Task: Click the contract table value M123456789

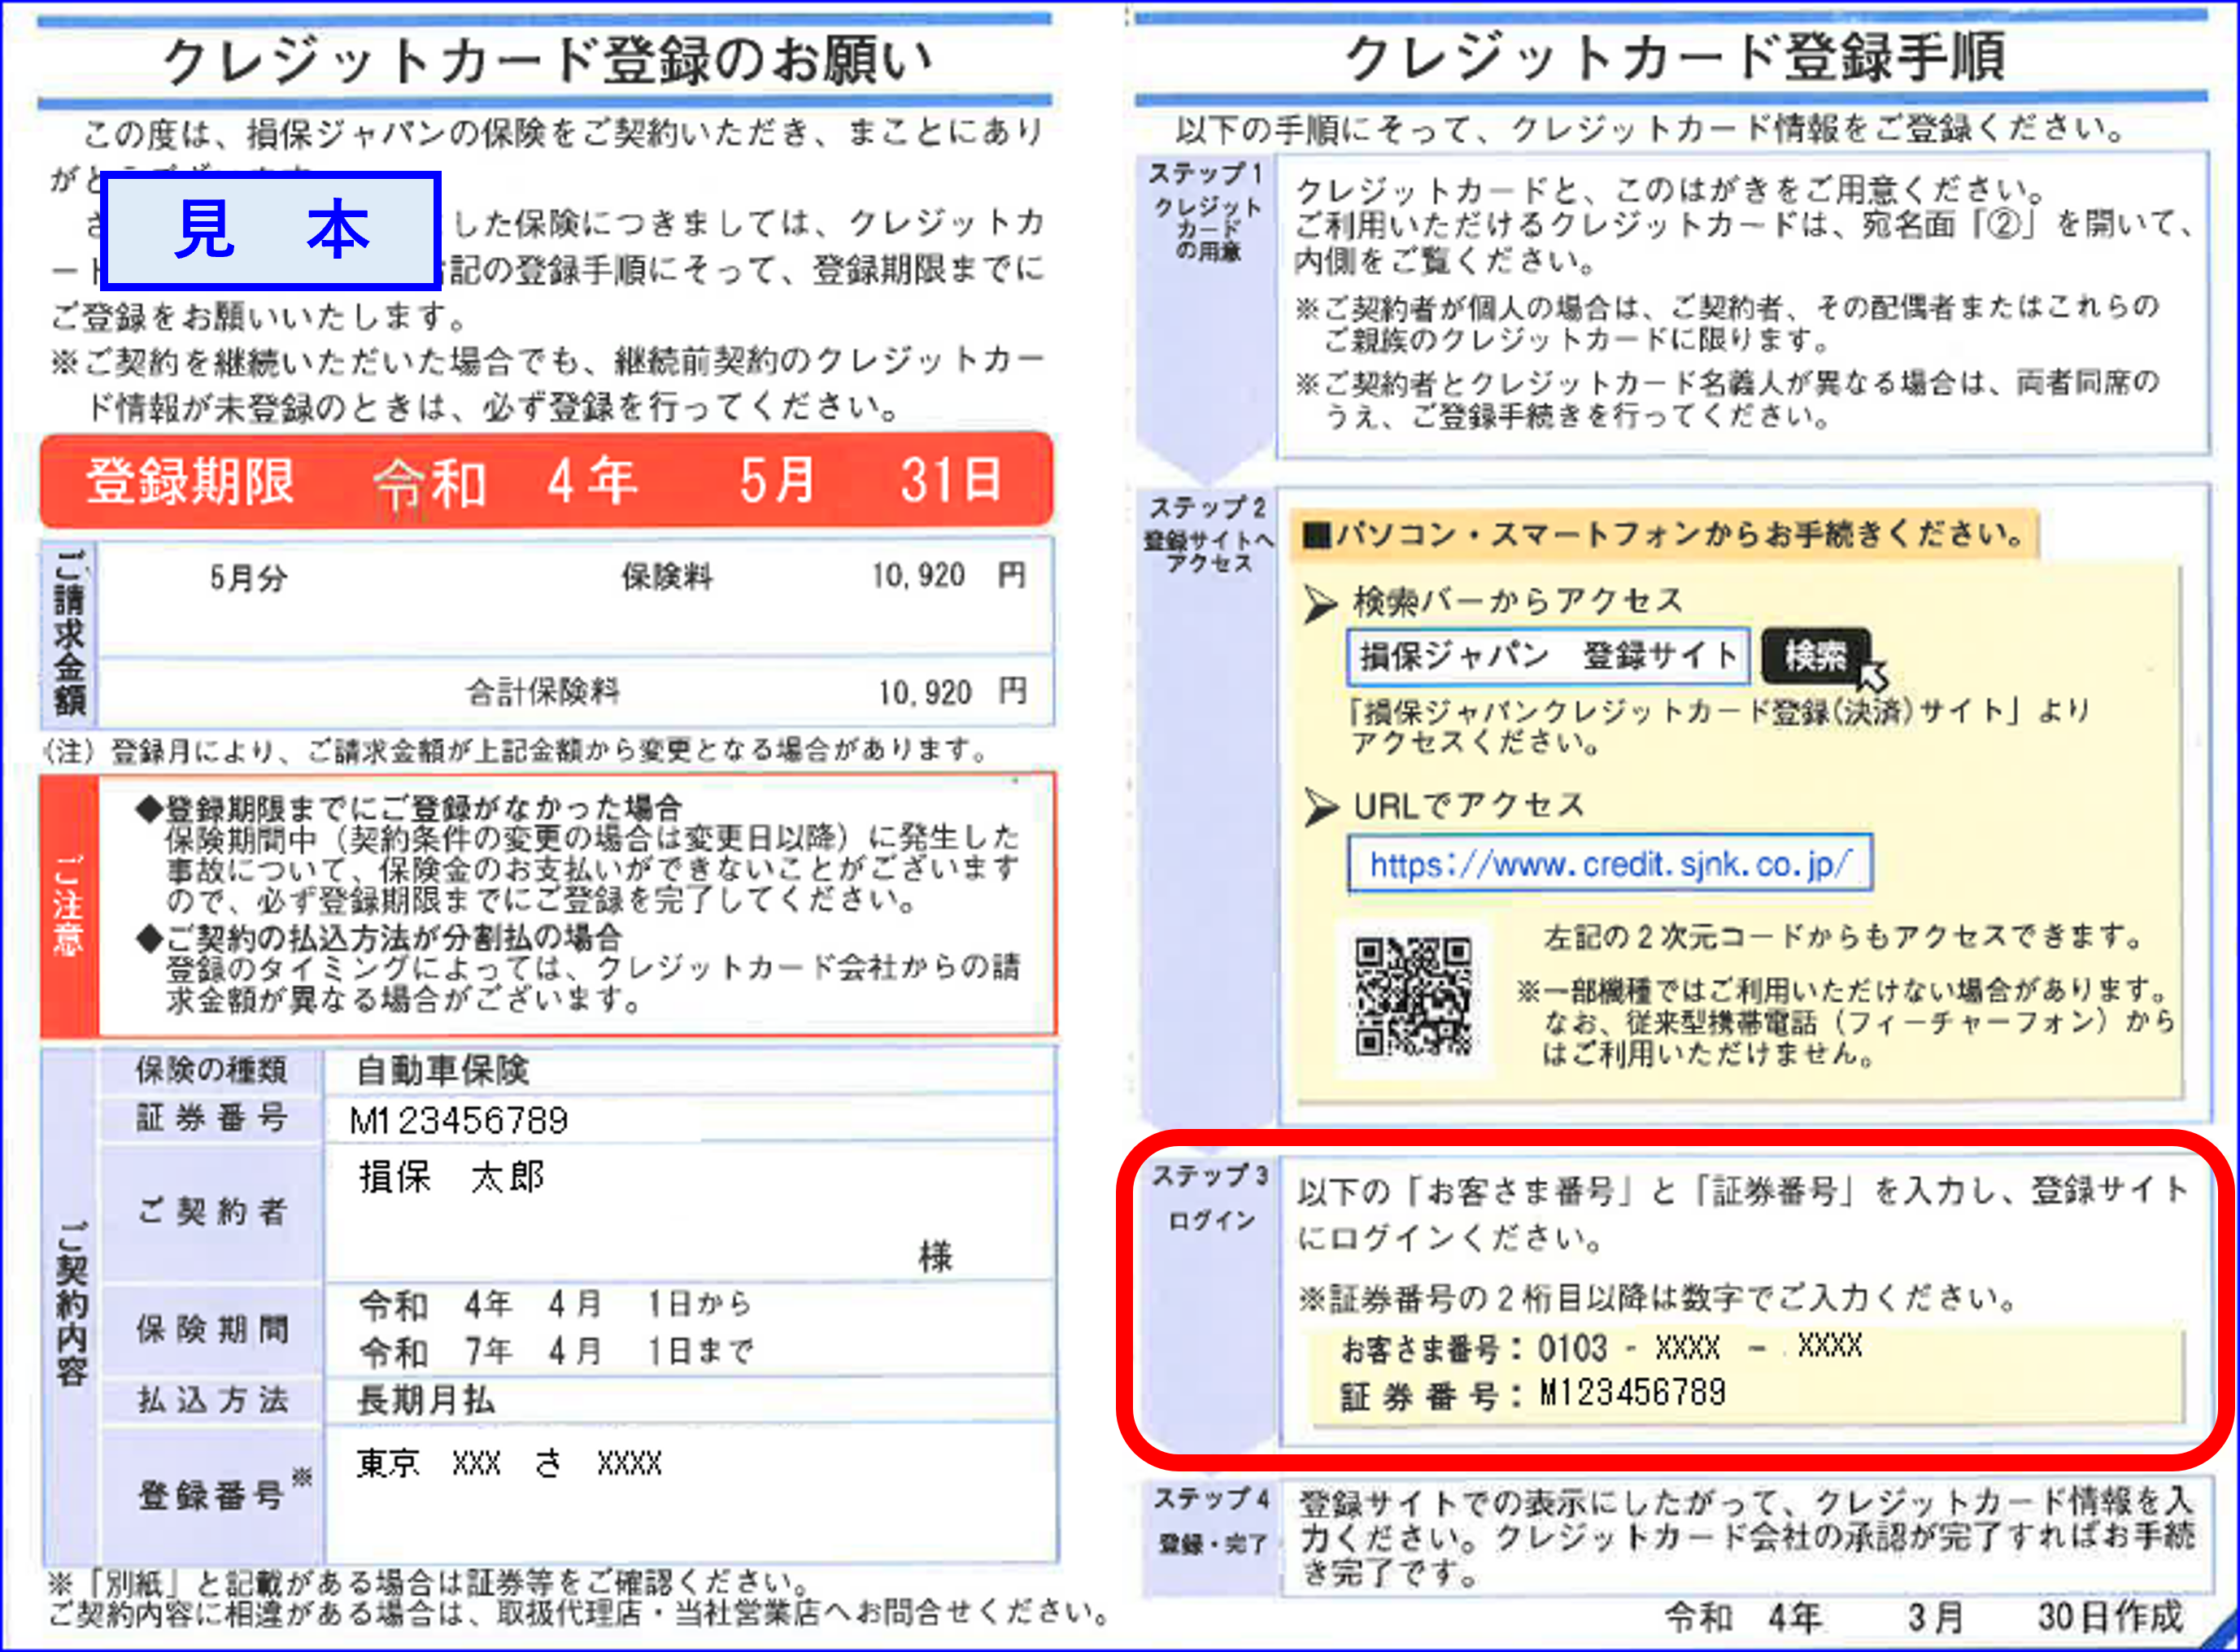Action: coord(459,1120)
